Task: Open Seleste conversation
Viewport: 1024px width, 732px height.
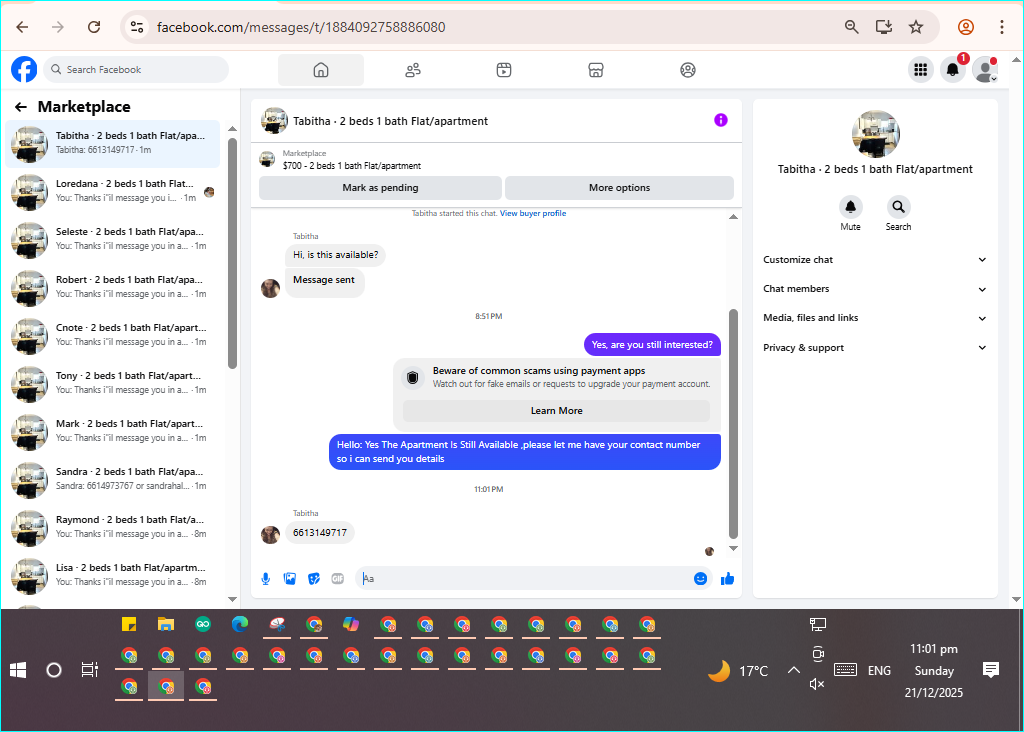Action: (113, 240)
